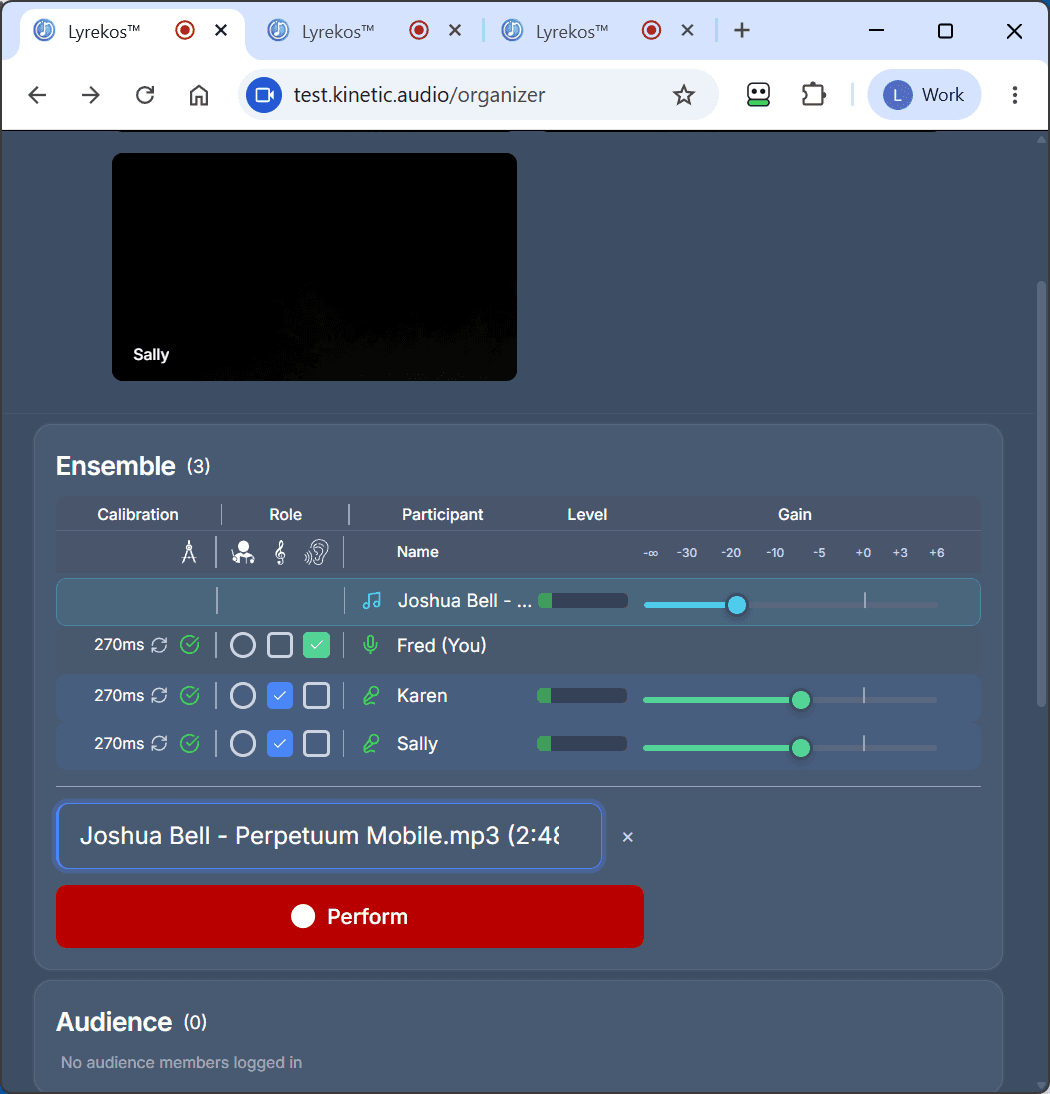Click the music note icon beside Joshua Bell

pos(372,601)
